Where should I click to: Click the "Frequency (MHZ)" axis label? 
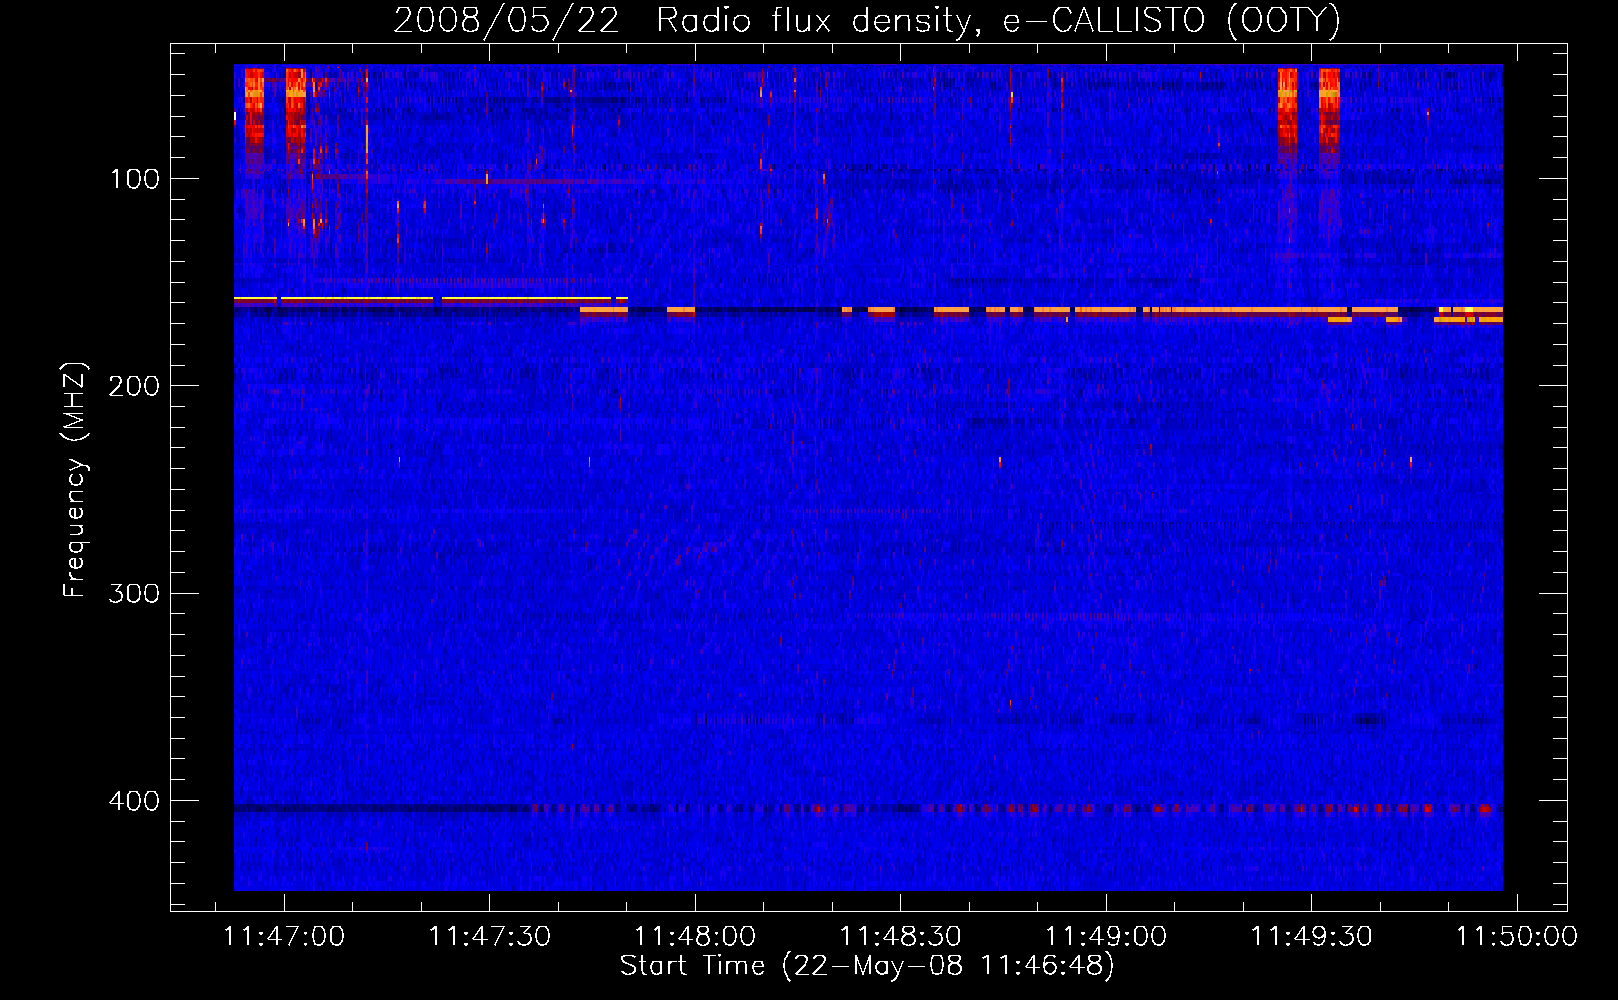tap(75, 480)
